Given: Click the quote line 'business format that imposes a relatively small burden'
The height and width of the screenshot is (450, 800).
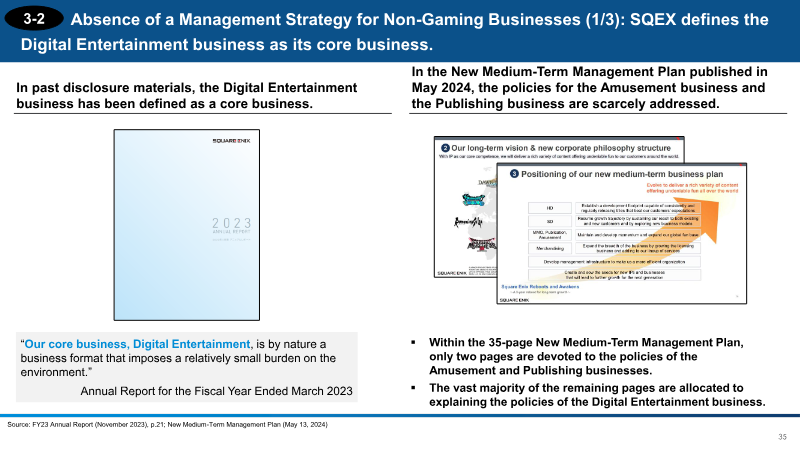Looking at the screenshot, I should [178, 358].
